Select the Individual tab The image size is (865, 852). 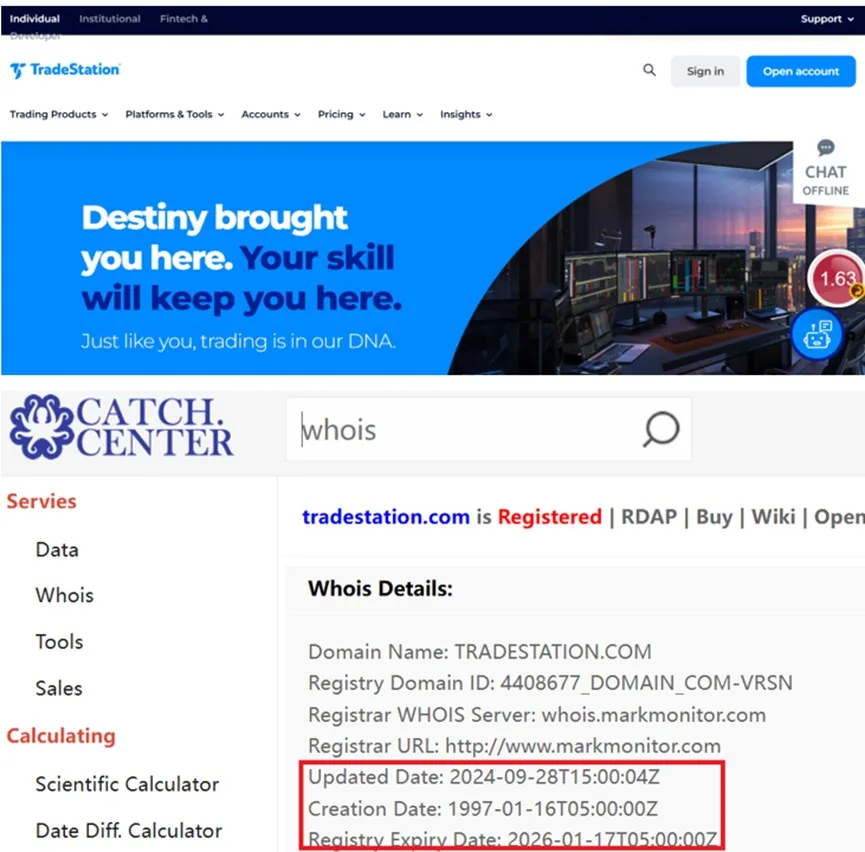pos(35,19)
